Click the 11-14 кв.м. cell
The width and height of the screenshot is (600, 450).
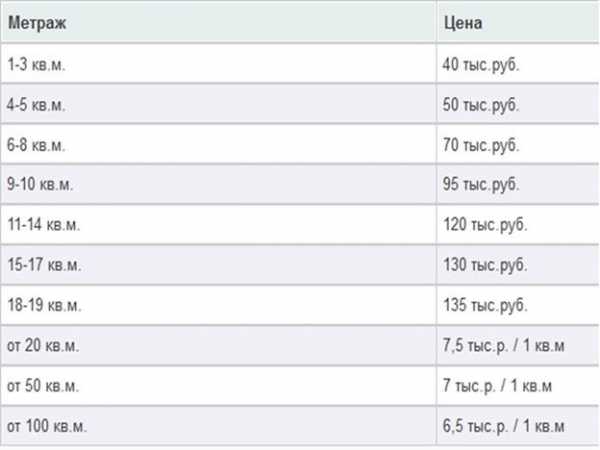coord(43,225)
